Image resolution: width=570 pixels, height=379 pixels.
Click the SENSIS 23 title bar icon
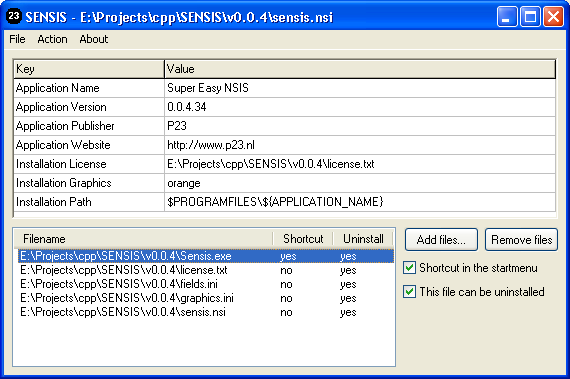coord(14,16)
